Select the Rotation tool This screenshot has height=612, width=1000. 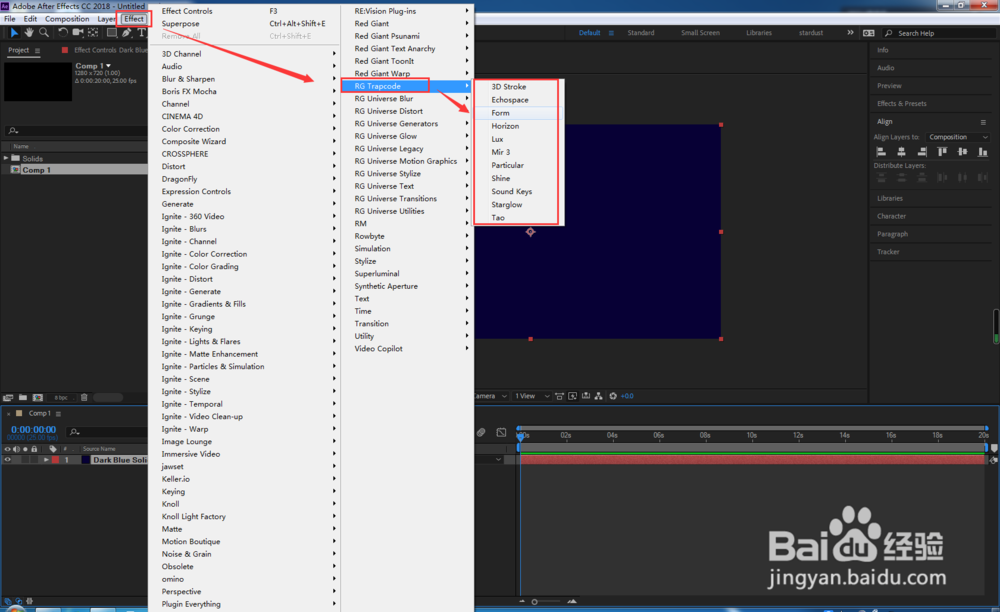pos(62,33)
